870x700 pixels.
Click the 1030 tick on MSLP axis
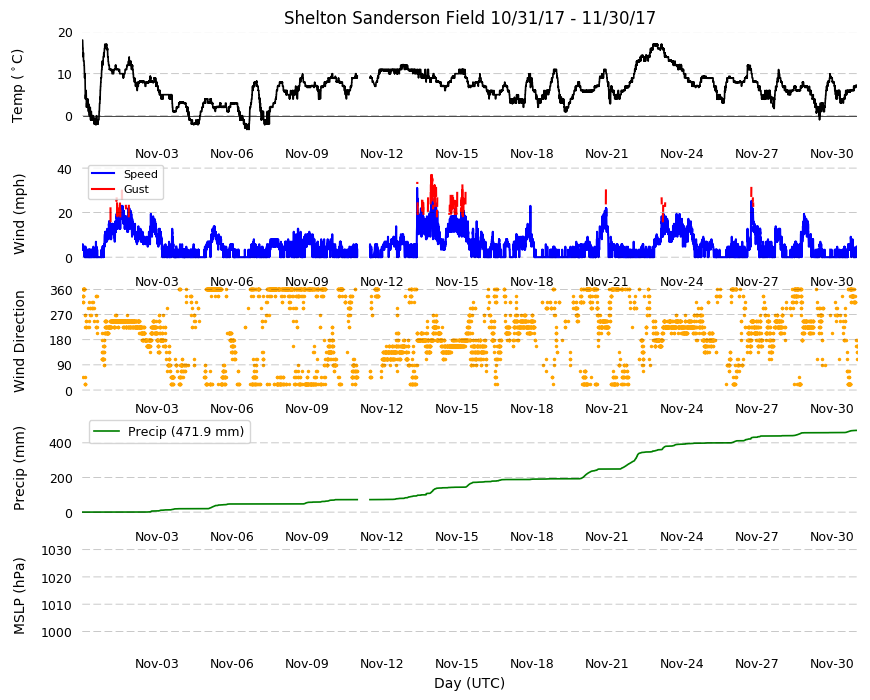[x=57, y=551]
